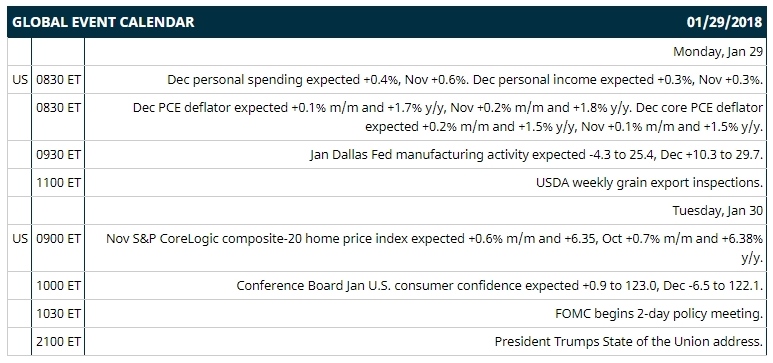Screen dimensions: 773x363
Task: Select the 01/29/2018 date in header
Action: click(x=725, y=22)
